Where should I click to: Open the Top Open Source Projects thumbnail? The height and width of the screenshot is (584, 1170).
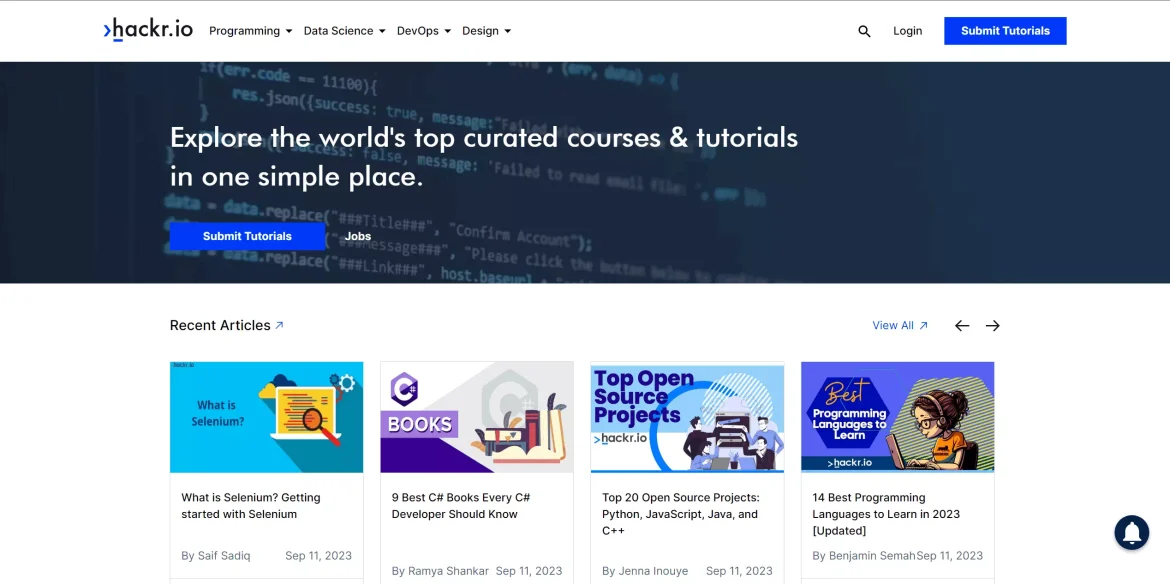687,417
